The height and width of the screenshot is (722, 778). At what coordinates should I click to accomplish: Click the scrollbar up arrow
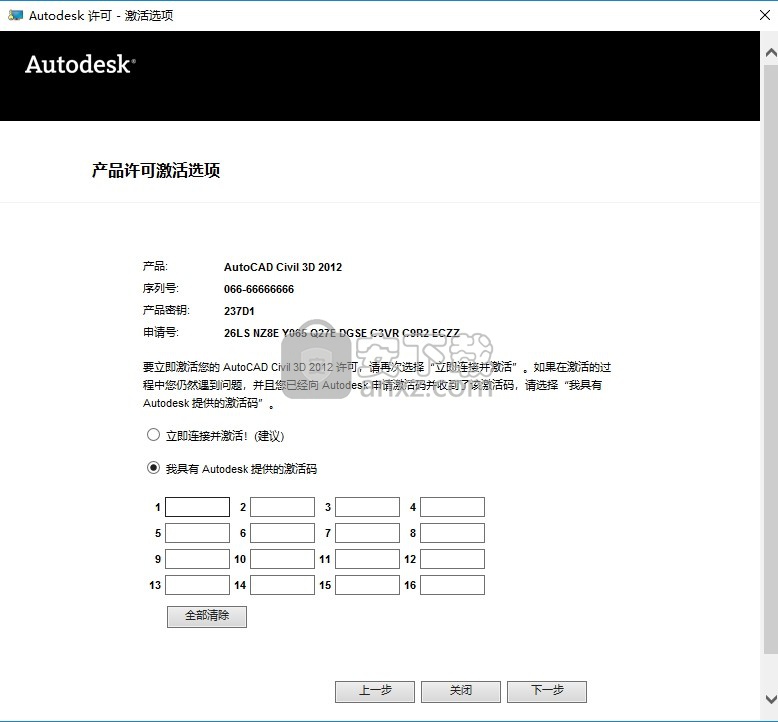tap(771, 53)
